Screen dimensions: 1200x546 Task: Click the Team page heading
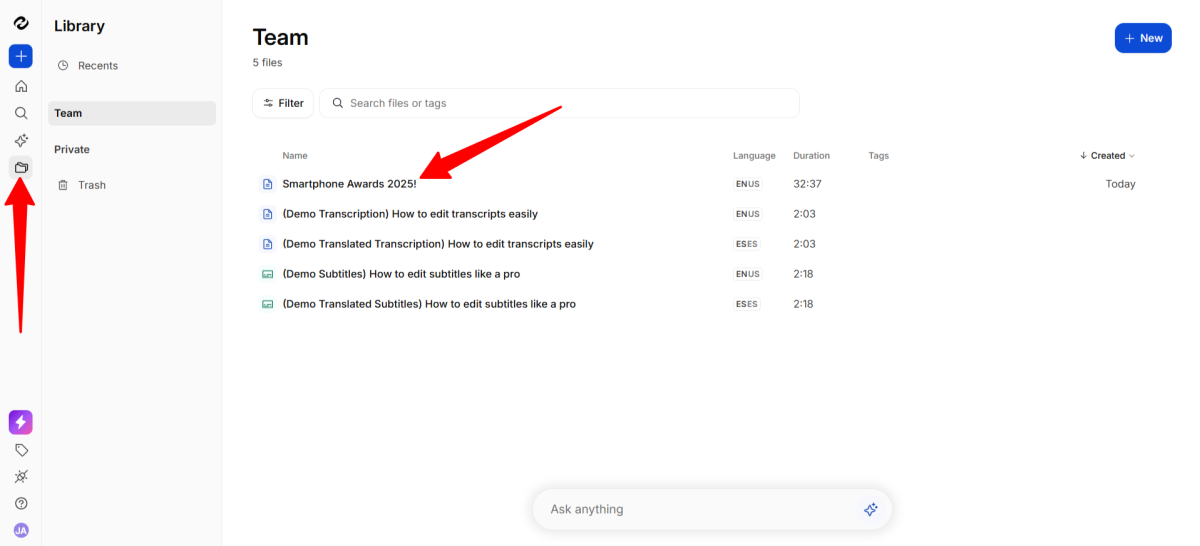click(281, 37)
